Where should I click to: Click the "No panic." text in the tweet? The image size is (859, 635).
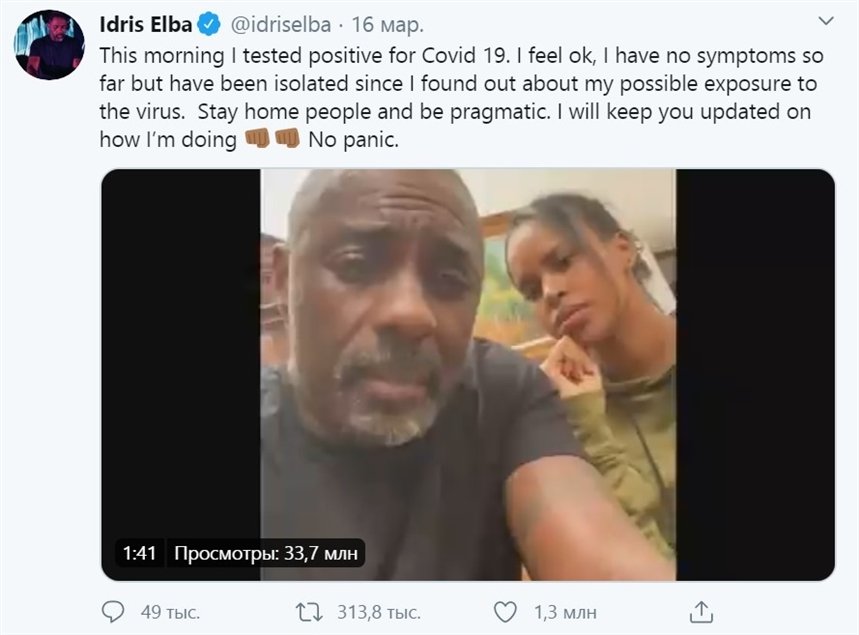click(x=353, y=140)
